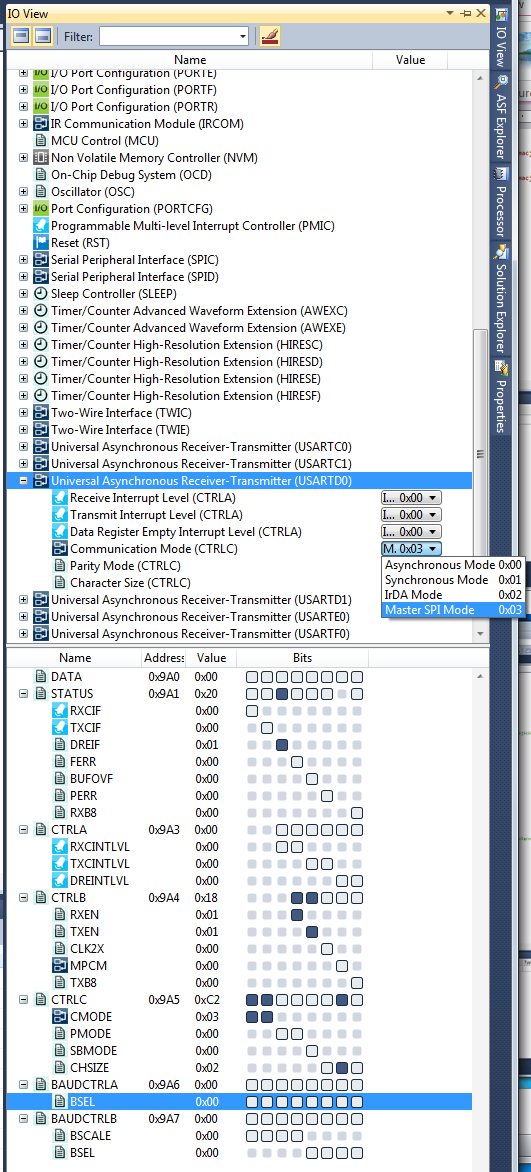
Task: Click the Value column header in peripherals list
Action: point(410,60)
